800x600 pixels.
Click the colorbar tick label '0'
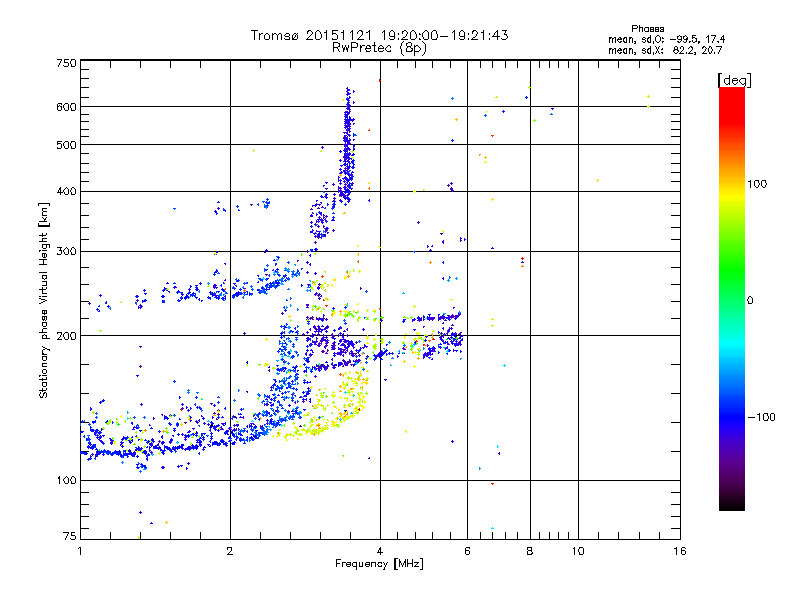point(750,301)
